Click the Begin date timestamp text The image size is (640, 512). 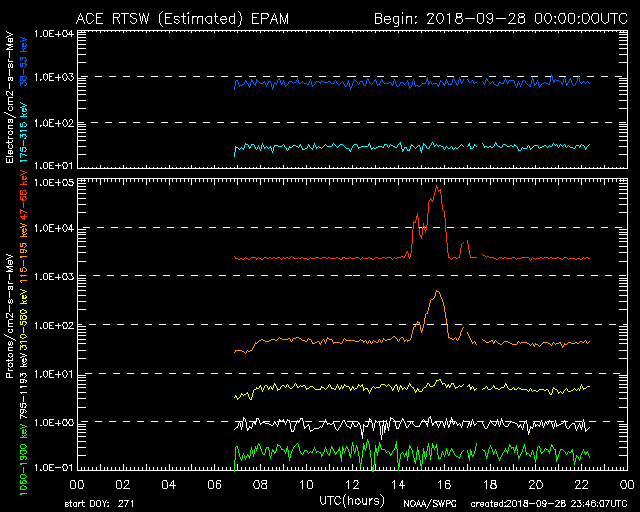coord(500,18)
